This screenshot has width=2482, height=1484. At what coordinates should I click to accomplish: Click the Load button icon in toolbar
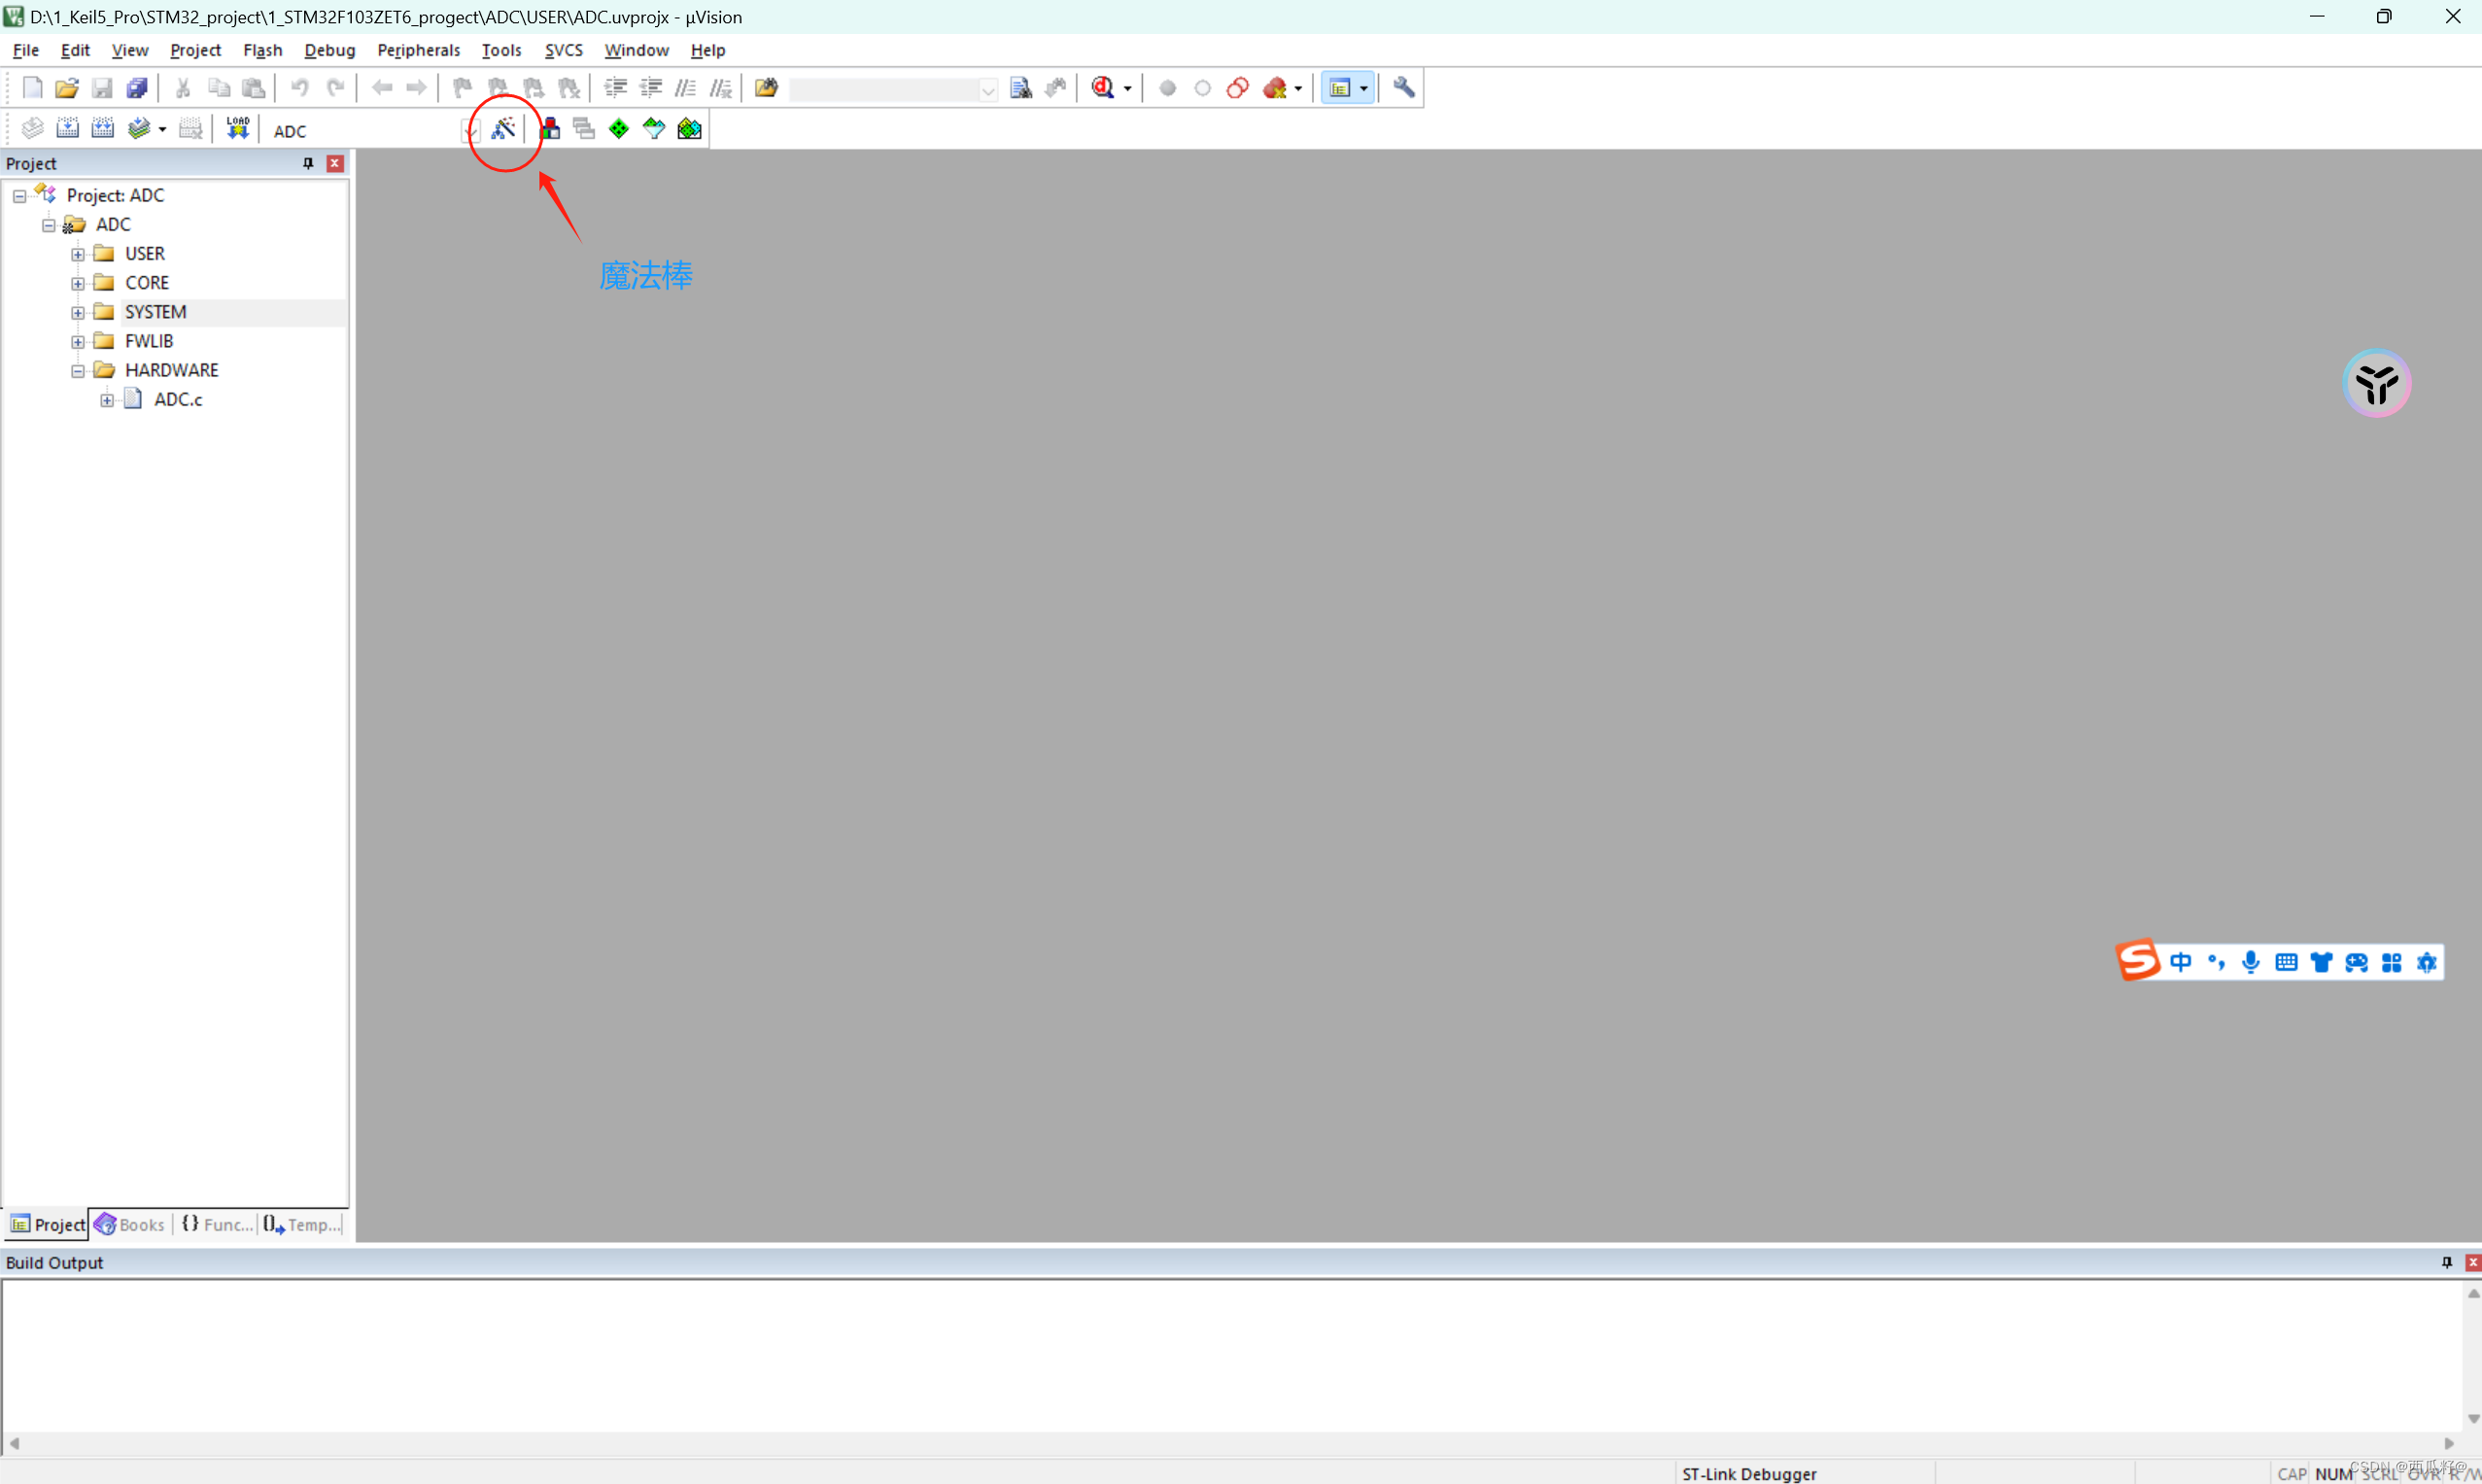(238, 127)
